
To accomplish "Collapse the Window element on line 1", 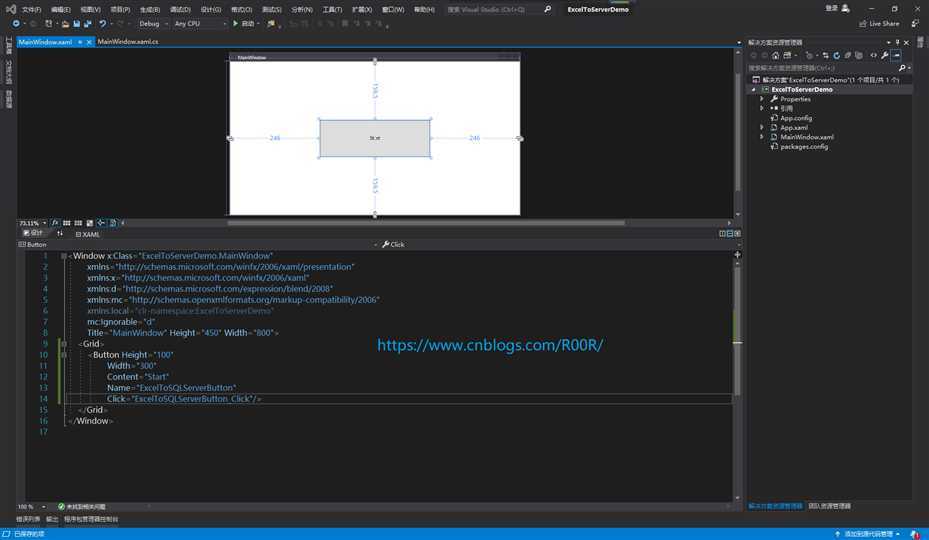I will coord(64,256).
